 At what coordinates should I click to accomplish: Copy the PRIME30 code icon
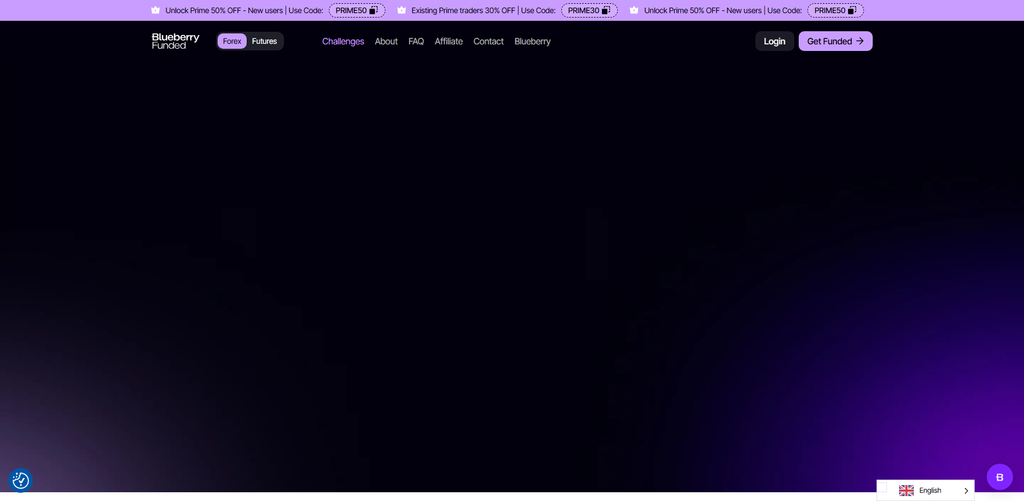click(x=606, y=10)
